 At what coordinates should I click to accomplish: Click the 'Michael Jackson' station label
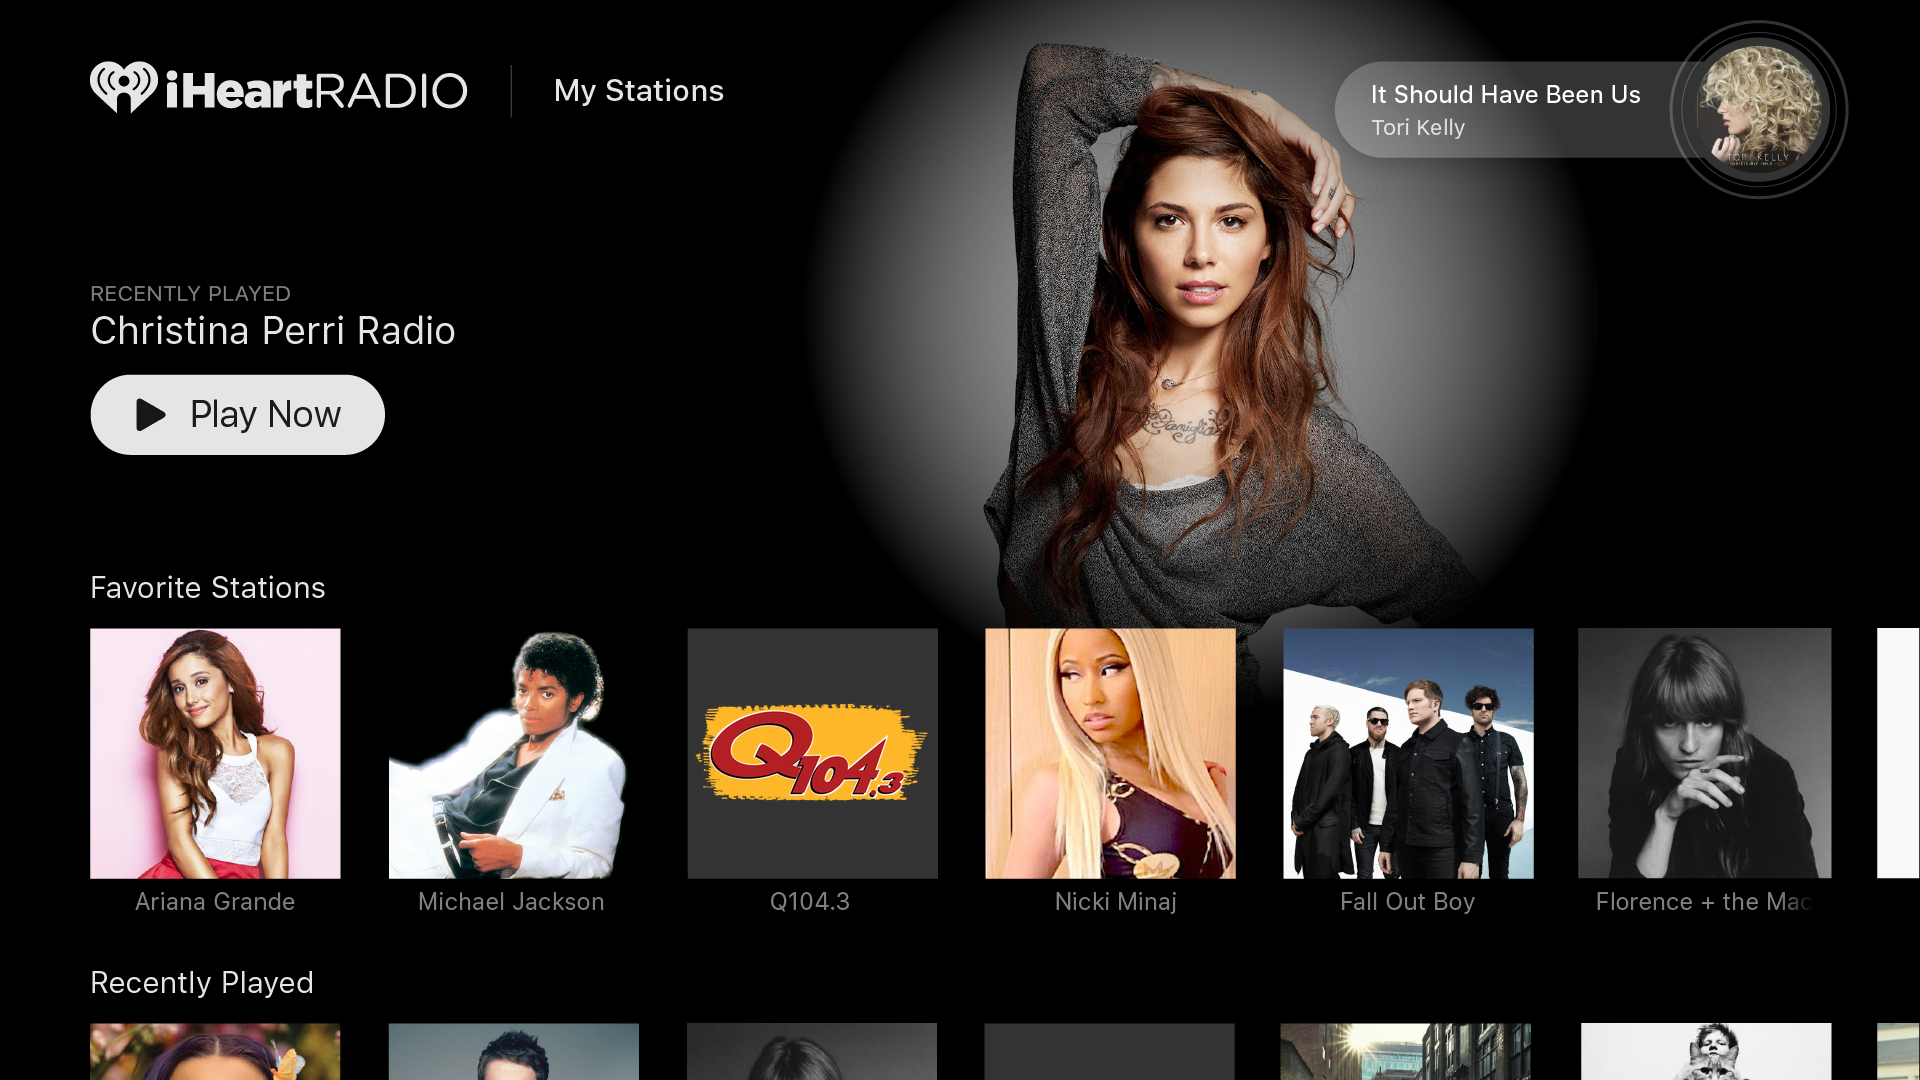[x=511, y=902]
